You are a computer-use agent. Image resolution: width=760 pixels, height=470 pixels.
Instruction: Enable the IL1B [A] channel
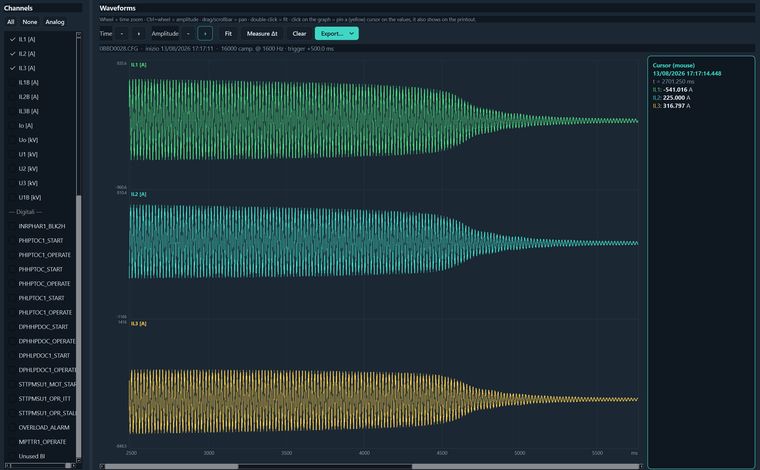tap(13, 83)
